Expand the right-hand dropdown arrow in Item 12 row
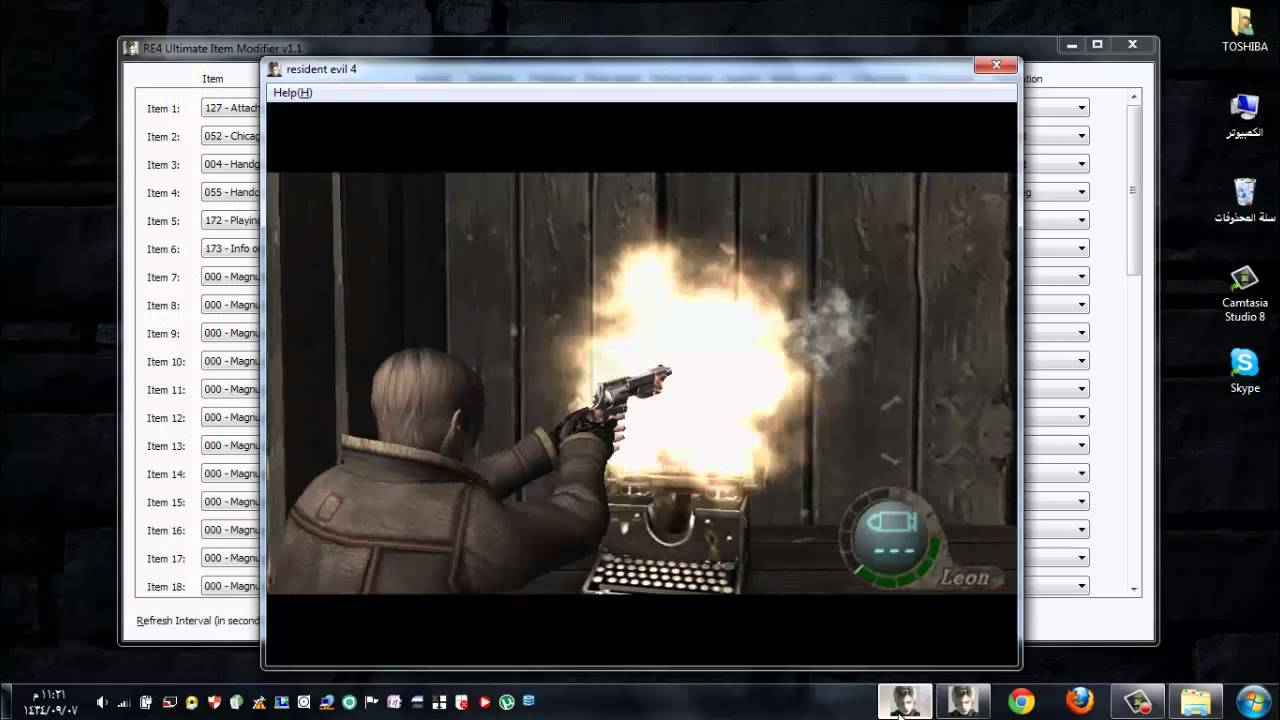Viewport: 1280px width, 720px height. point(1082,417)
